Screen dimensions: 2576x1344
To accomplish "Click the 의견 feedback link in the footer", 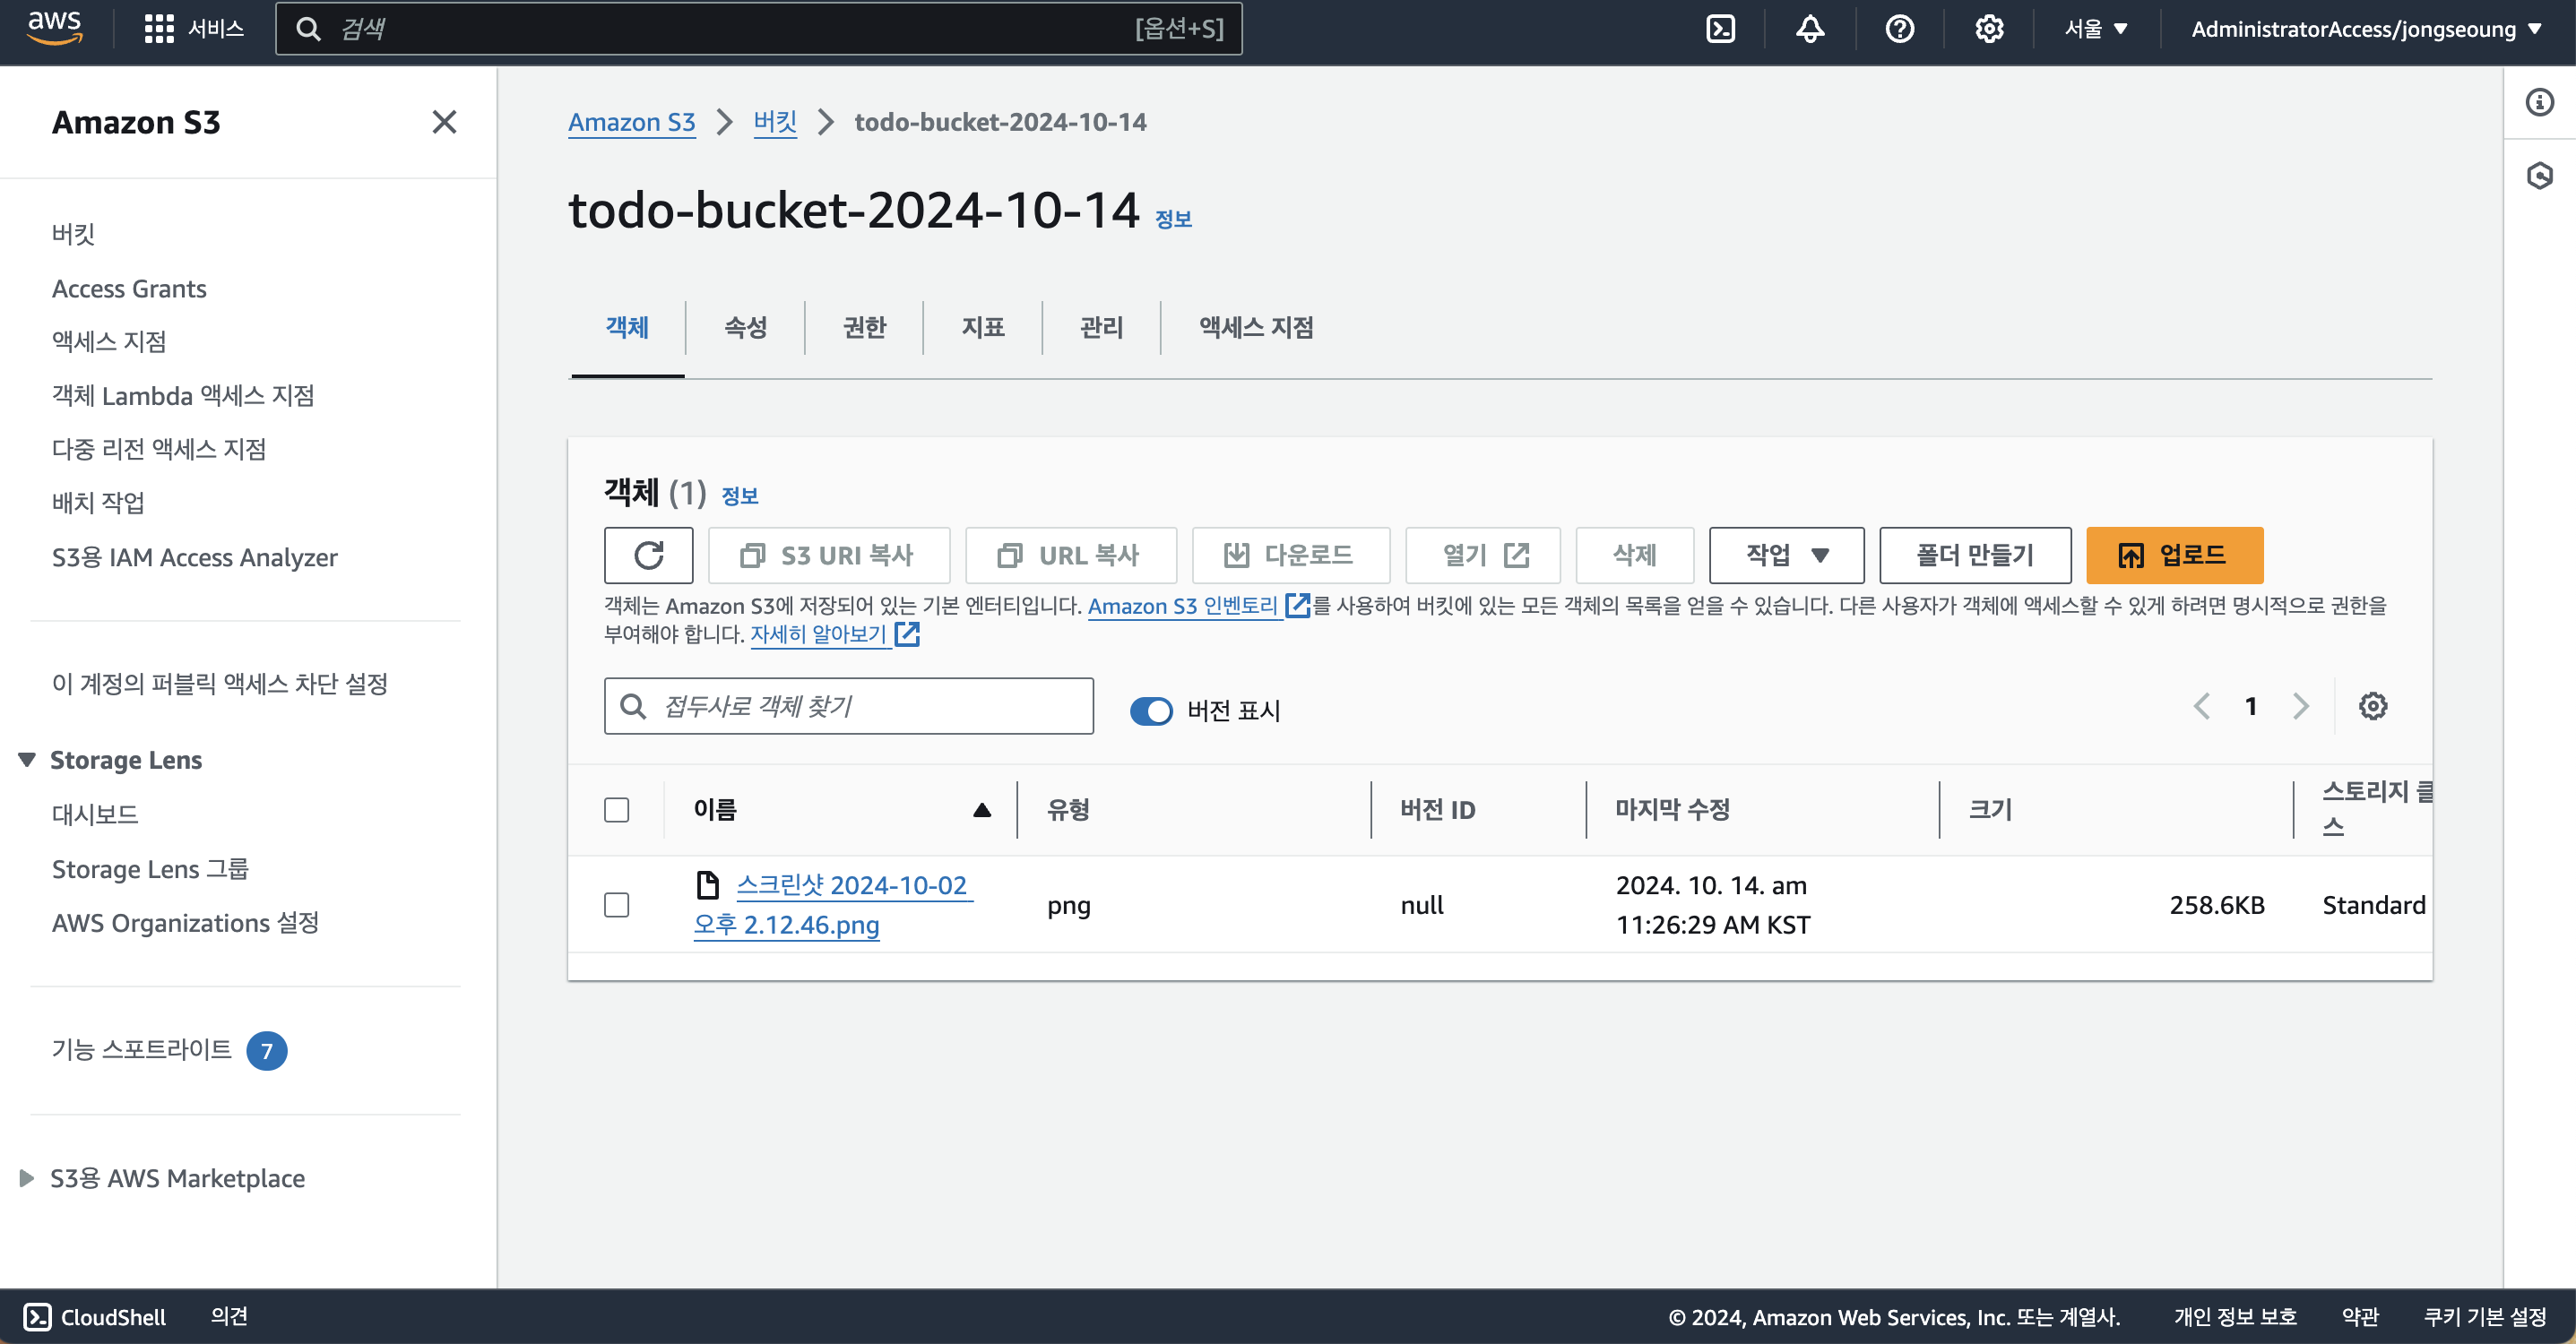I will 229,1316.
